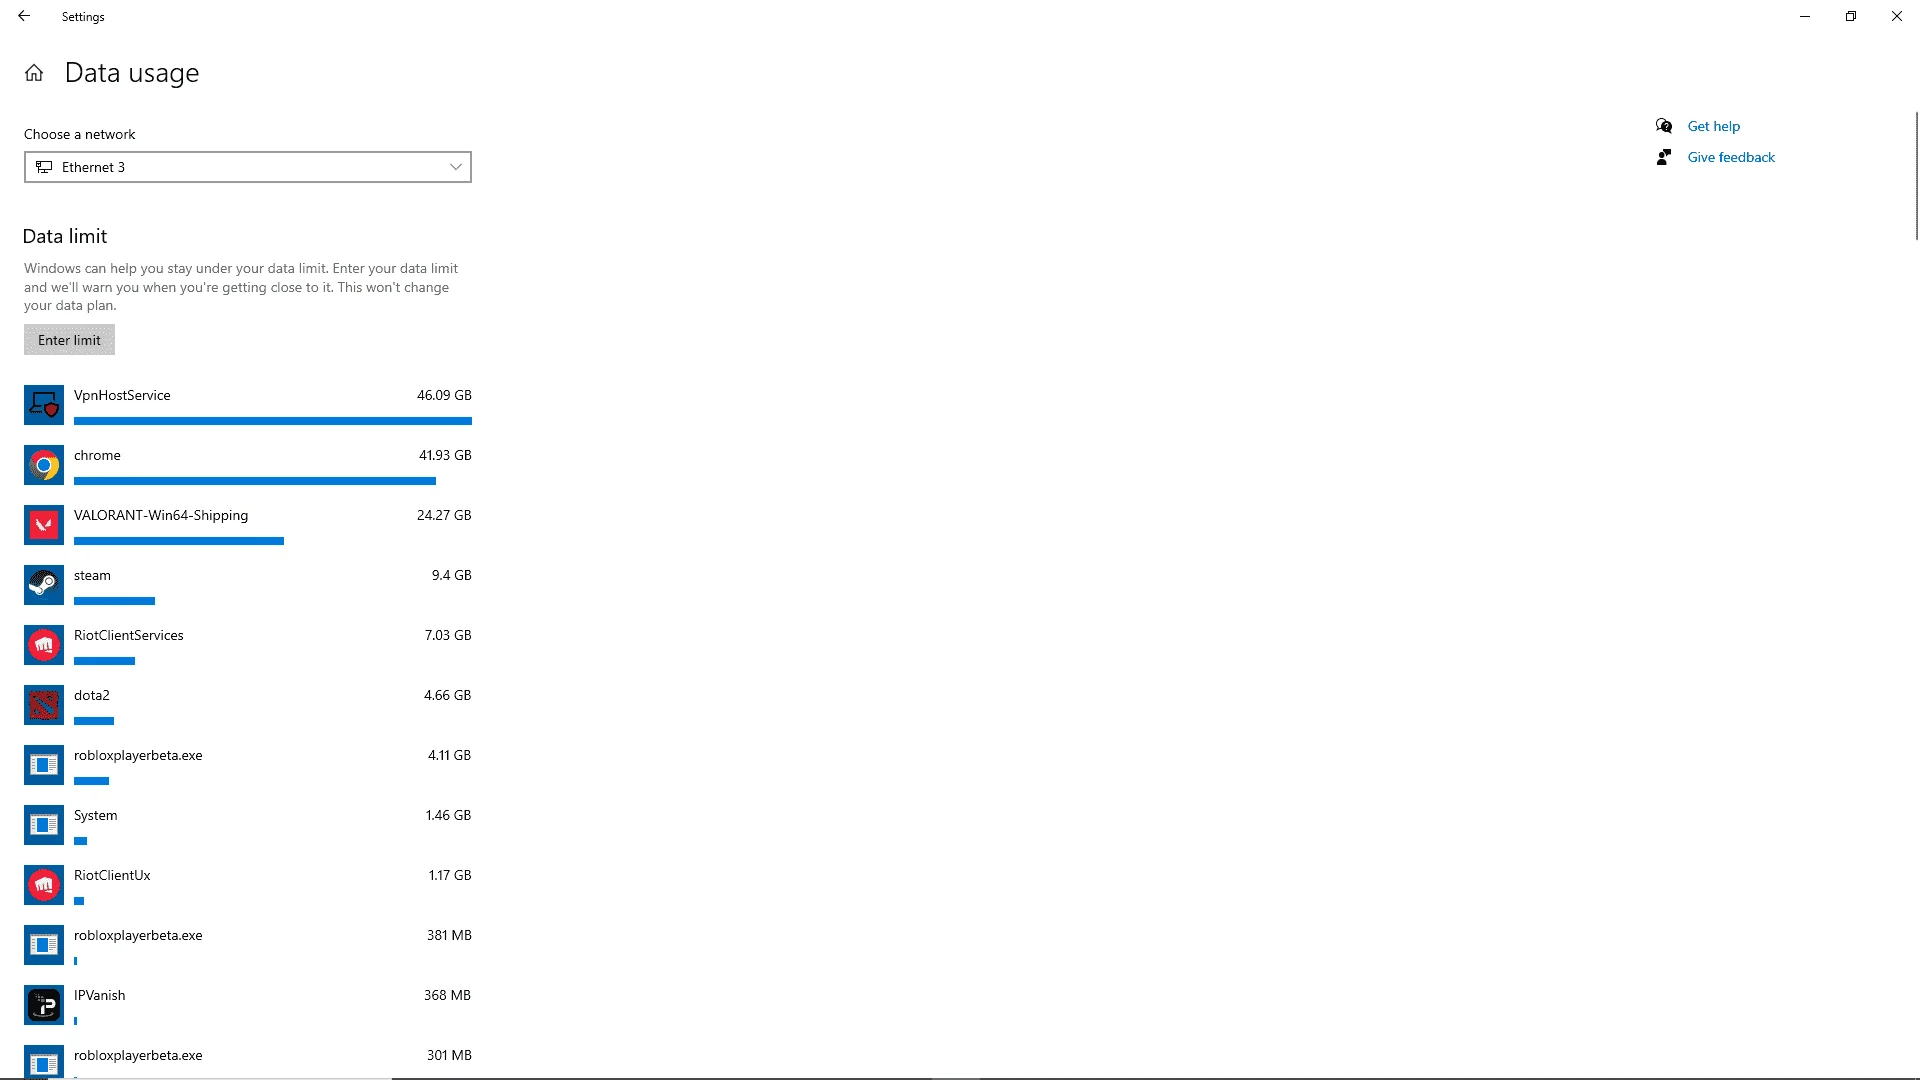Select the dota2 app icon
This screenshot has height=1080, width=1920.
point(44,705)
